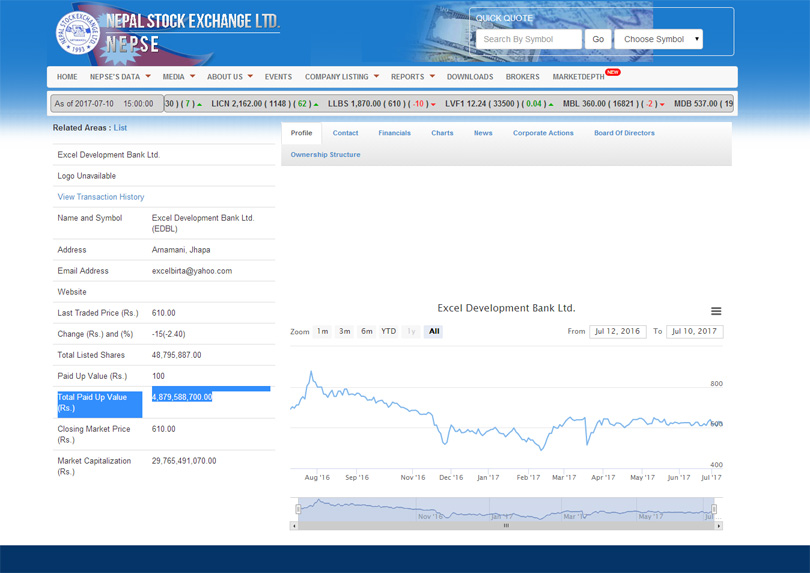The image size is (810, 573).
Task: Expand the NEPSE'S DATA menu
Action: (120, 77)
